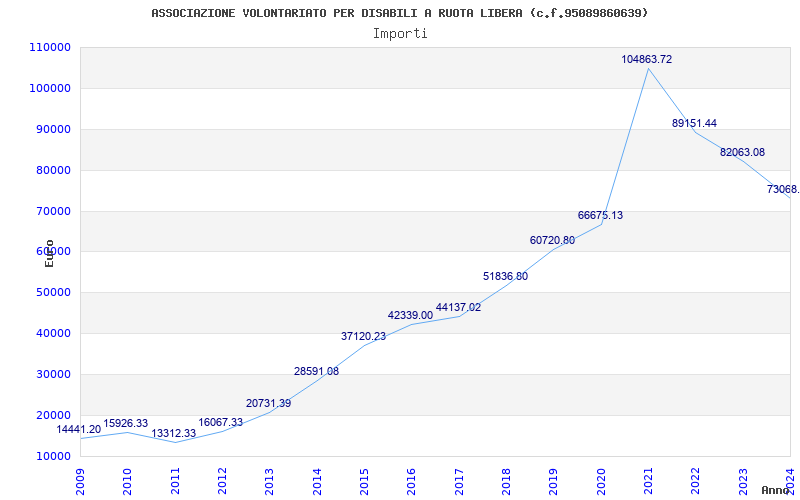Select the 14441.20 data label
The width and height of the screenshot is (800, 500).
point(79,430)
